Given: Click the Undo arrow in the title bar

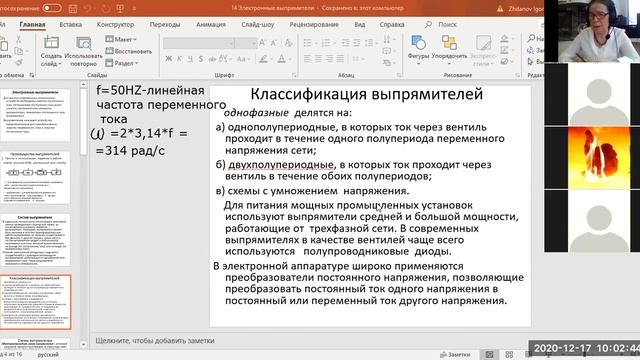Looking at the screenshot, I should (87, 8).
